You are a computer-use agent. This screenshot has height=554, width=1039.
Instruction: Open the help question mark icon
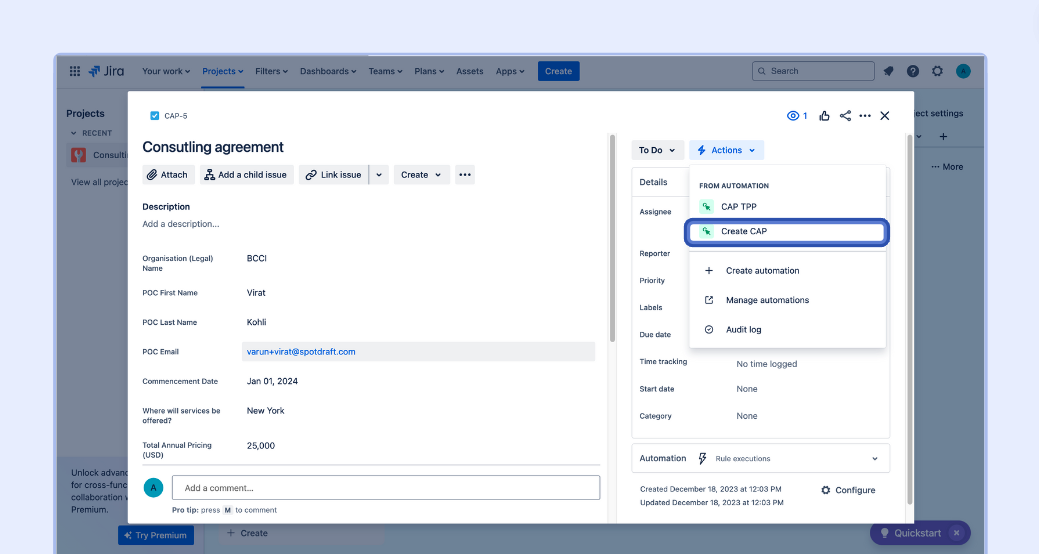click(x=913, y=71)
